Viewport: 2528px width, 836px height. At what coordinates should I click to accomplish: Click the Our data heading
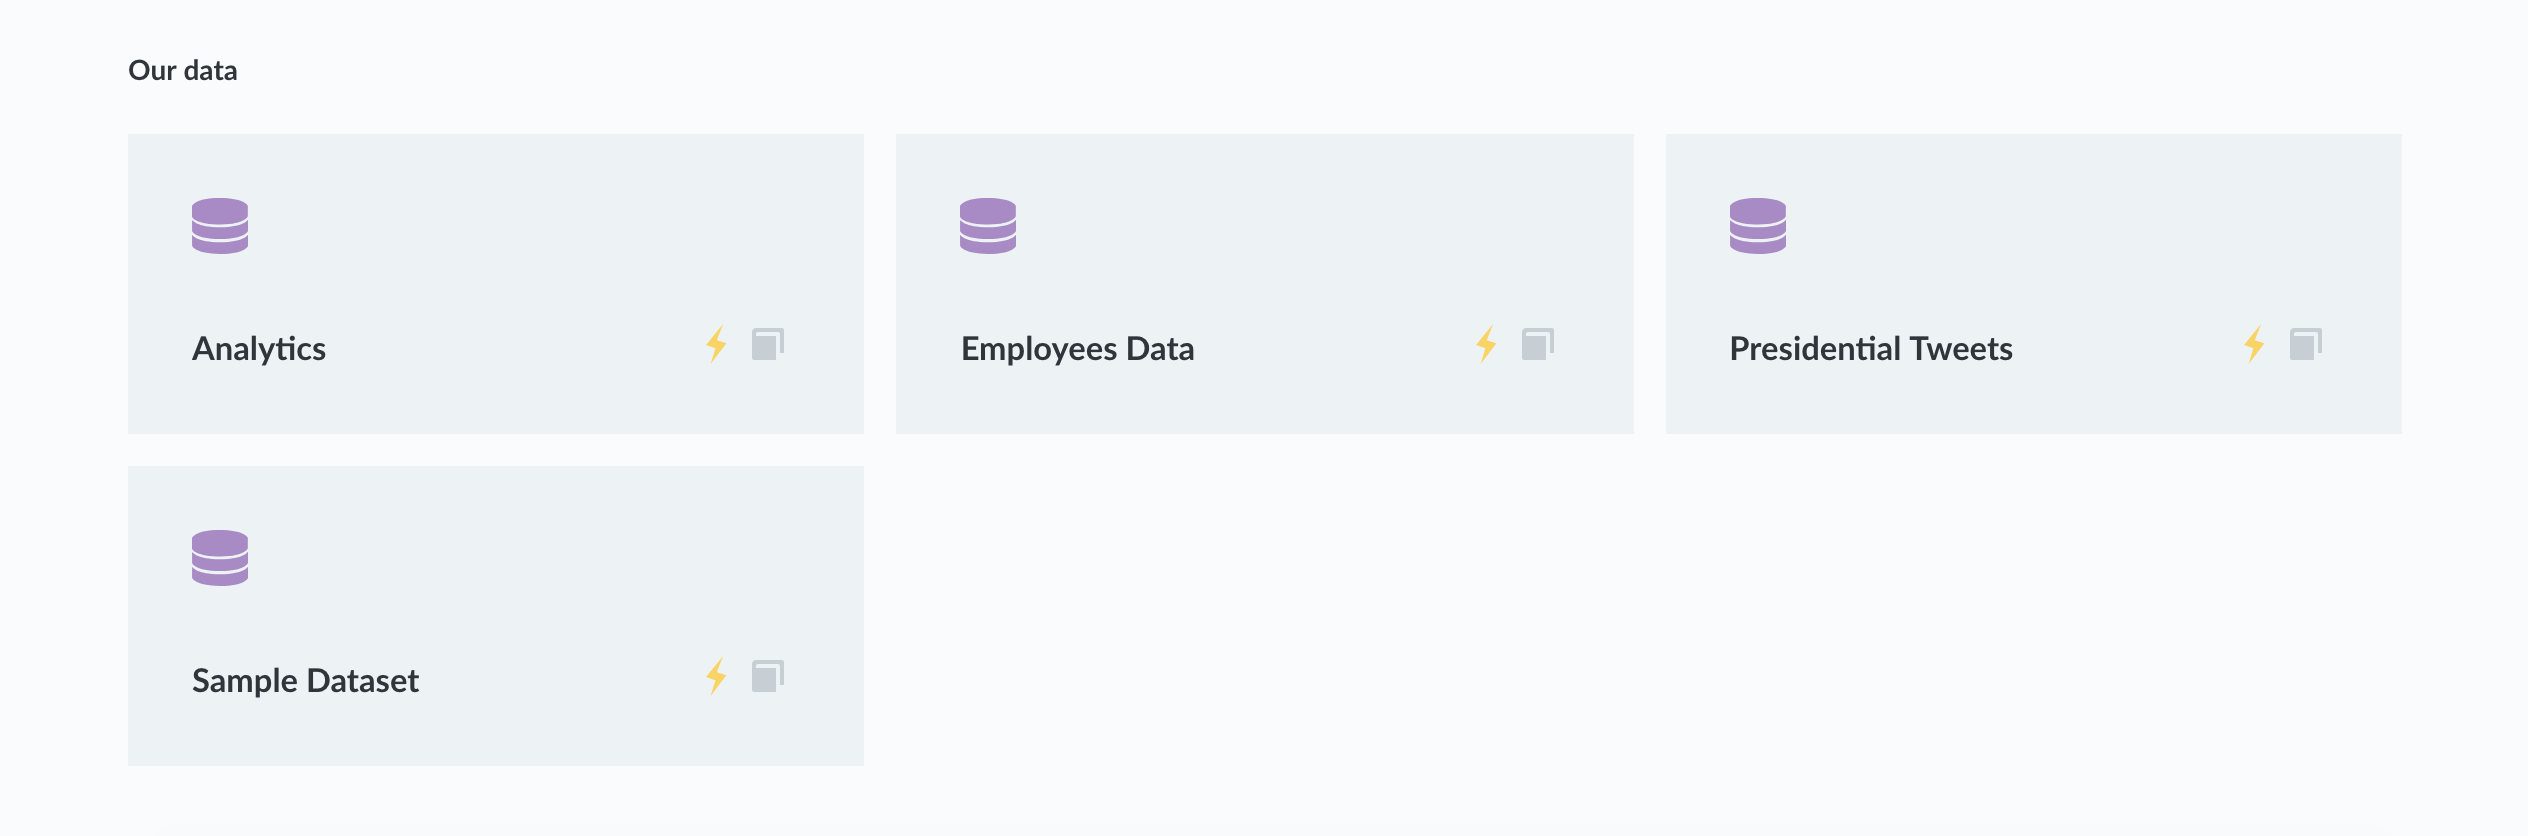183,70
